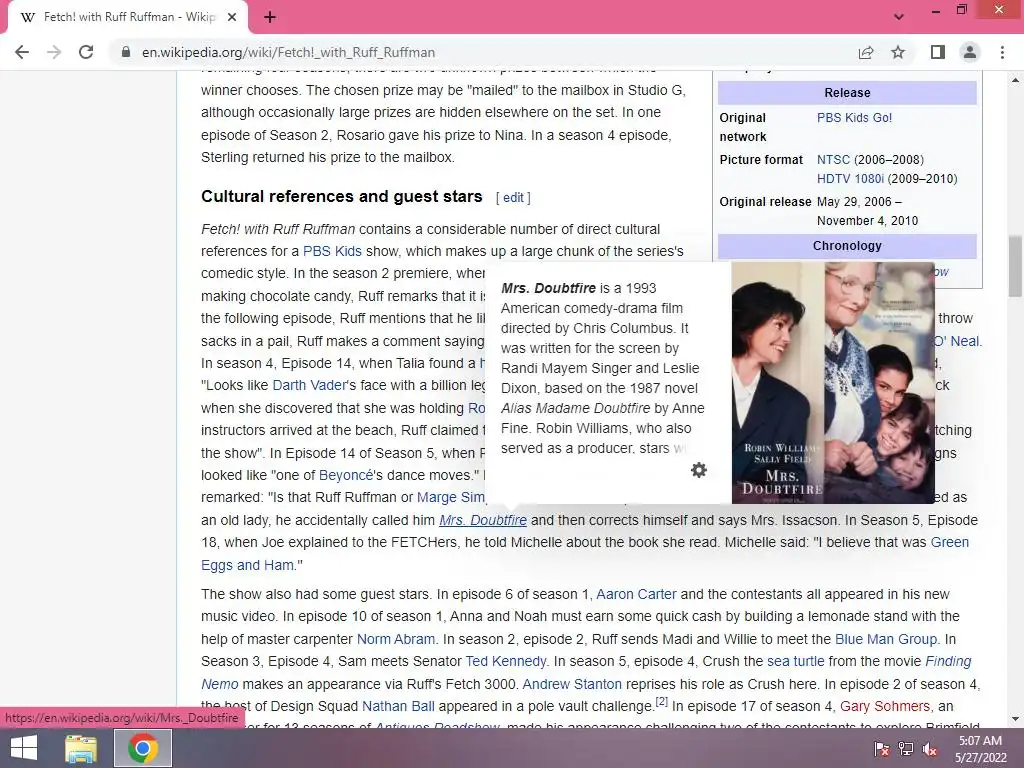Open the browser side panel

tap(938, 52)
